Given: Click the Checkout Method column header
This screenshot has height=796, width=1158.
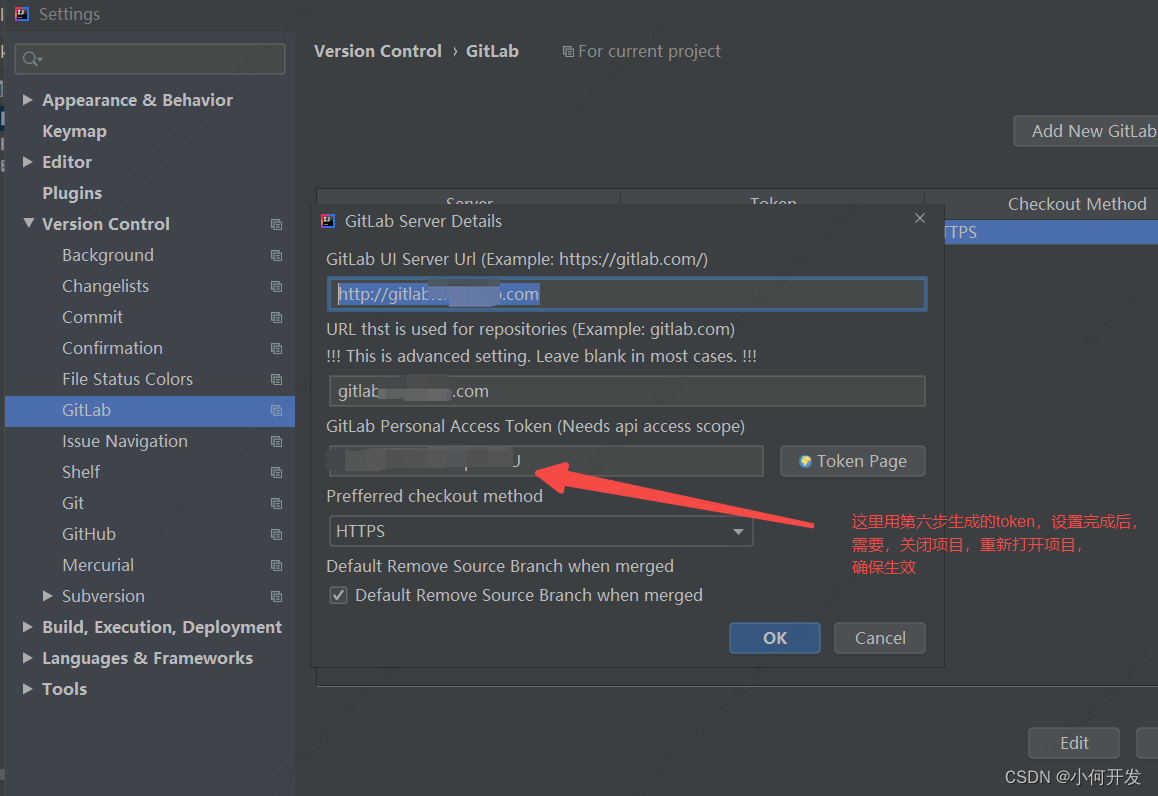Looking at the screenshot, I should tap(1042, 204).
